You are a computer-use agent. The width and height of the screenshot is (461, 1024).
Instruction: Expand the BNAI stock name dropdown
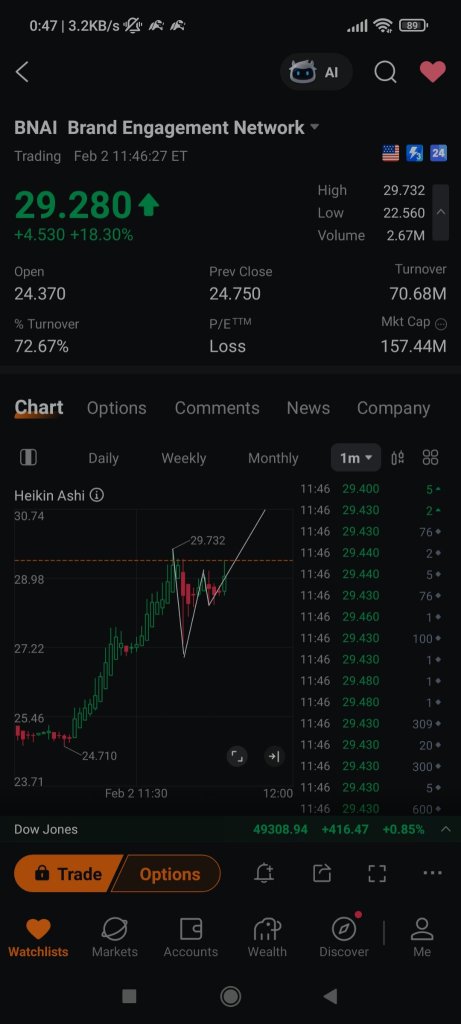(314, 127)
